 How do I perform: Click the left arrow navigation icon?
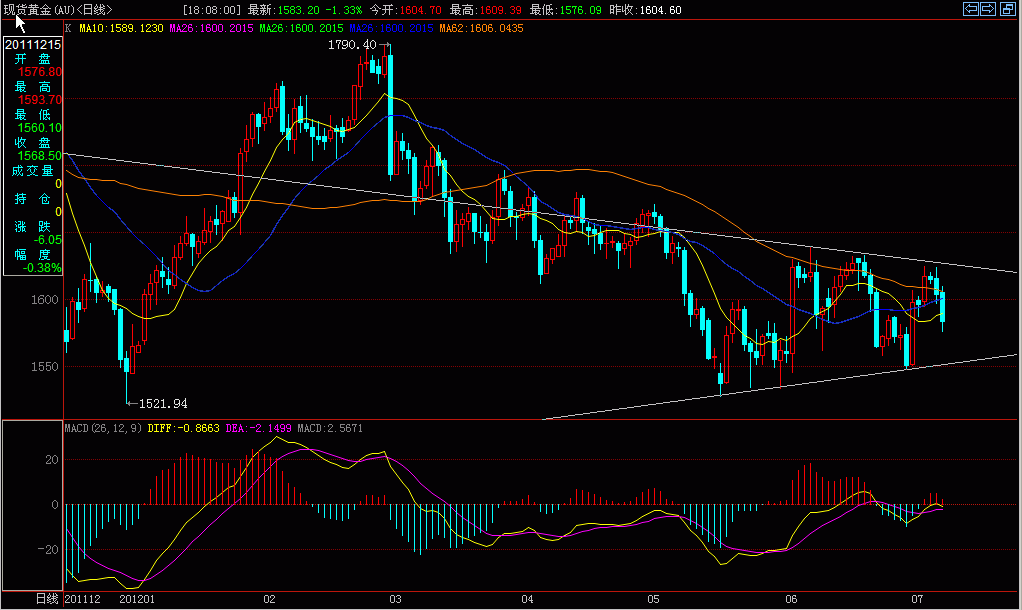tap(971, 8)
